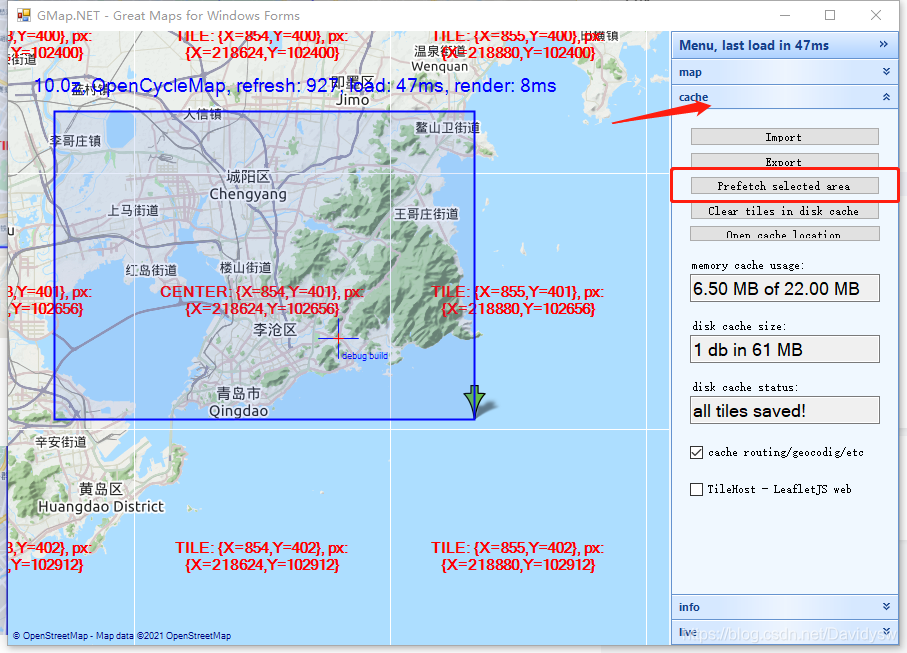Click the disk cache size field

tap(784, 349)
